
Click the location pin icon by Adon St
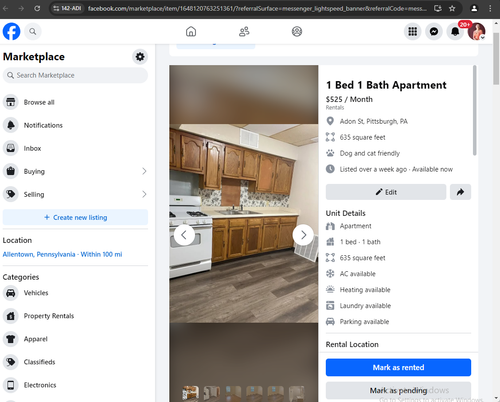point(330,121)
